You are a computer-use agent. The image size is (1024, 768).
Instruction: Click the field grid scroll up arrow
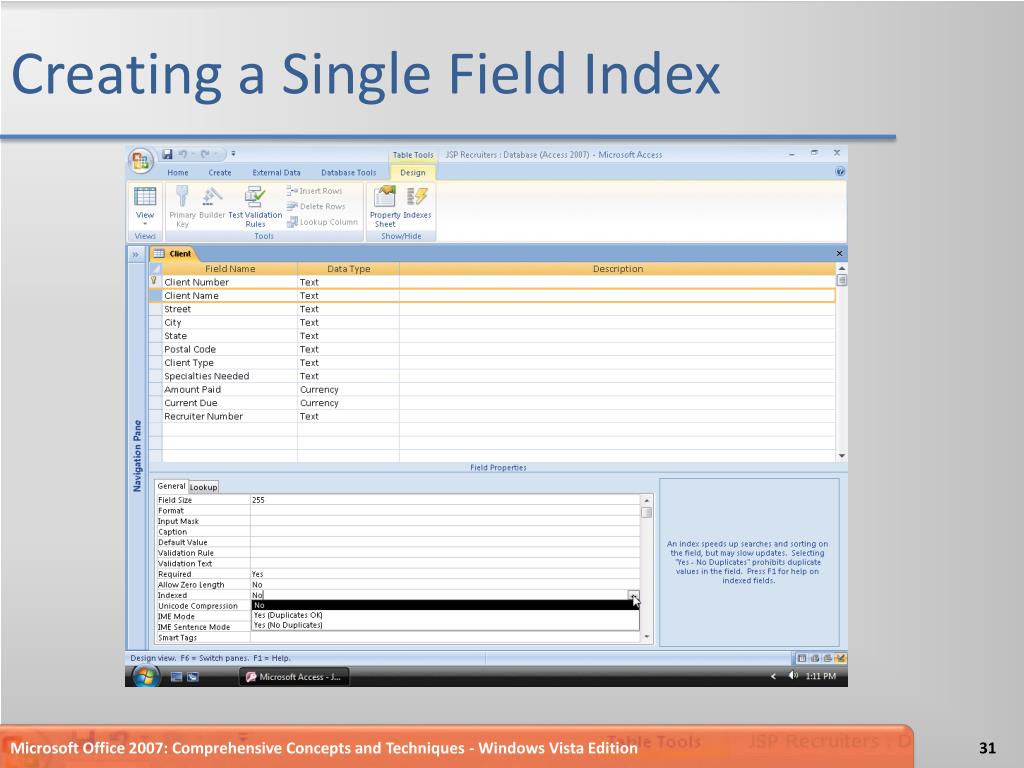(x=842, y=268)
